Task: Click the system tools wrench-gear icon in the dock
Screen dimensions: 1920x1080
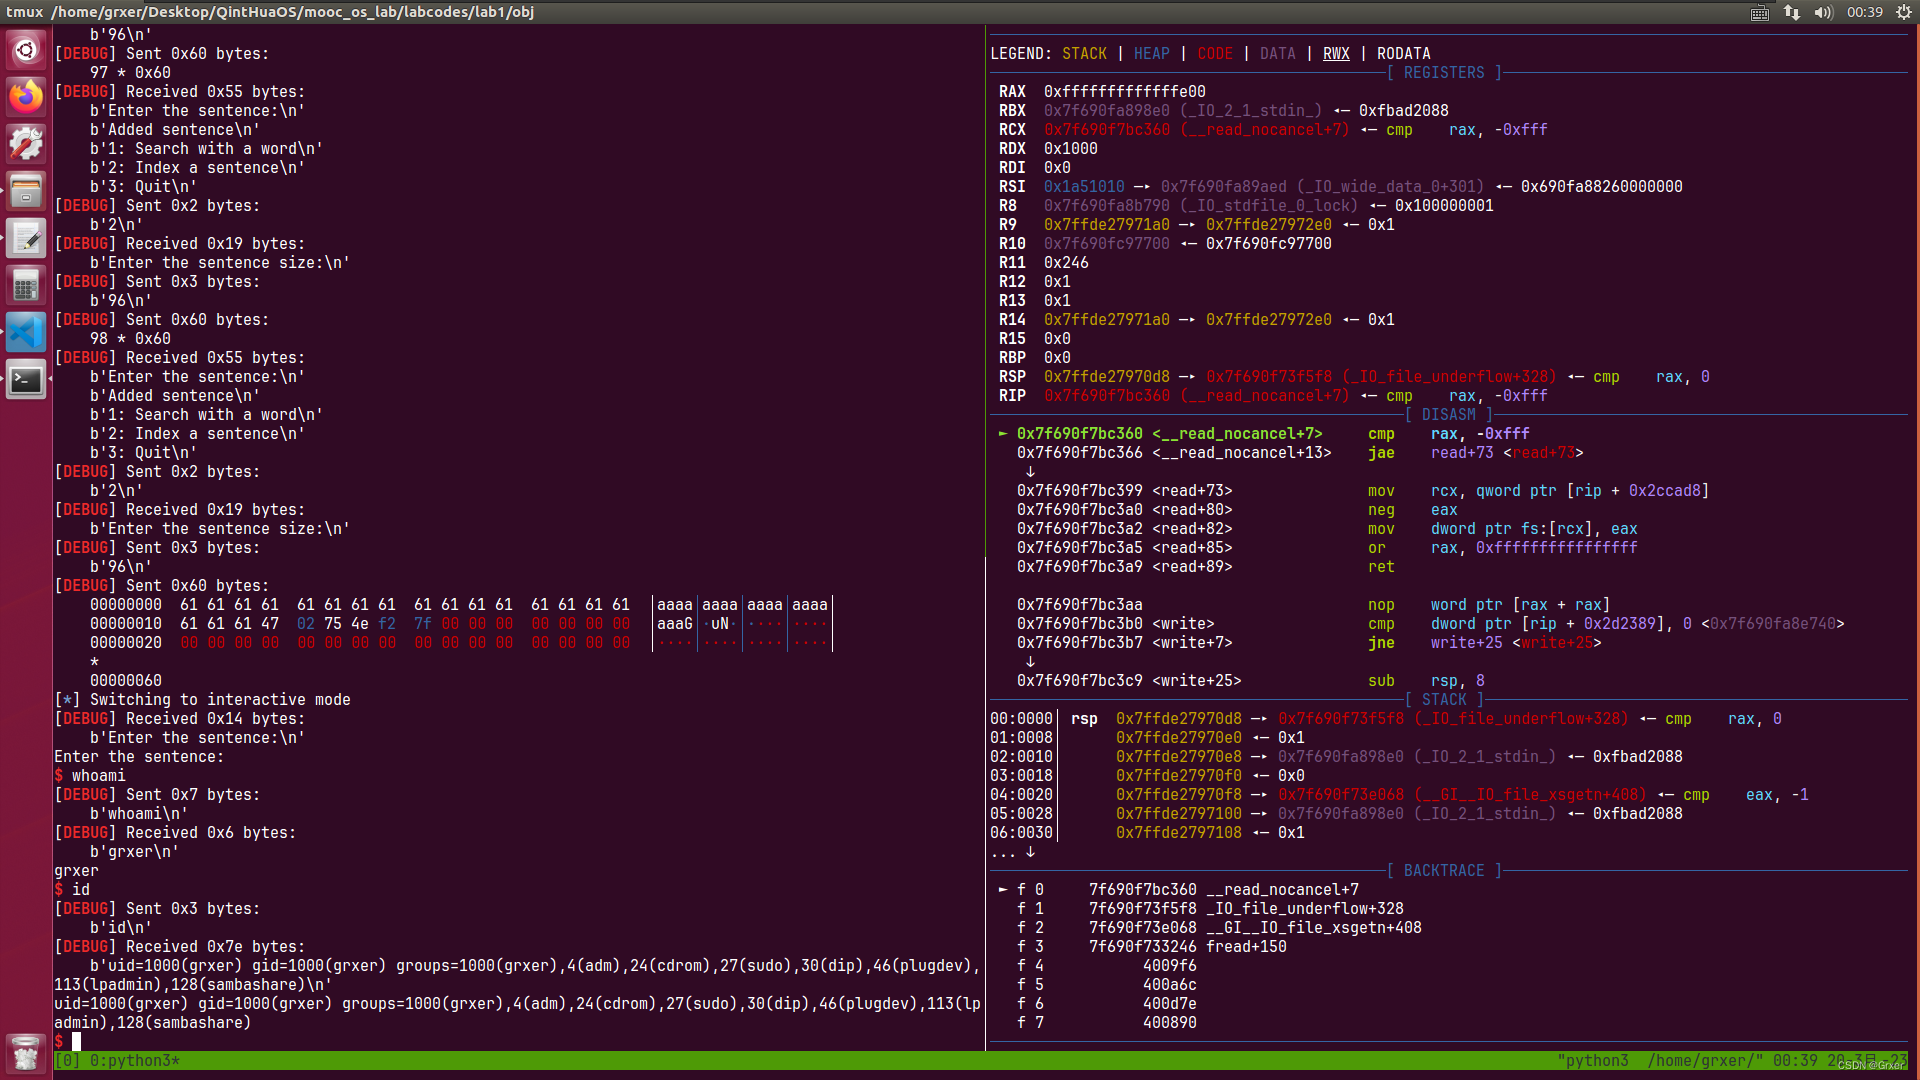Action: pos(25,143)
